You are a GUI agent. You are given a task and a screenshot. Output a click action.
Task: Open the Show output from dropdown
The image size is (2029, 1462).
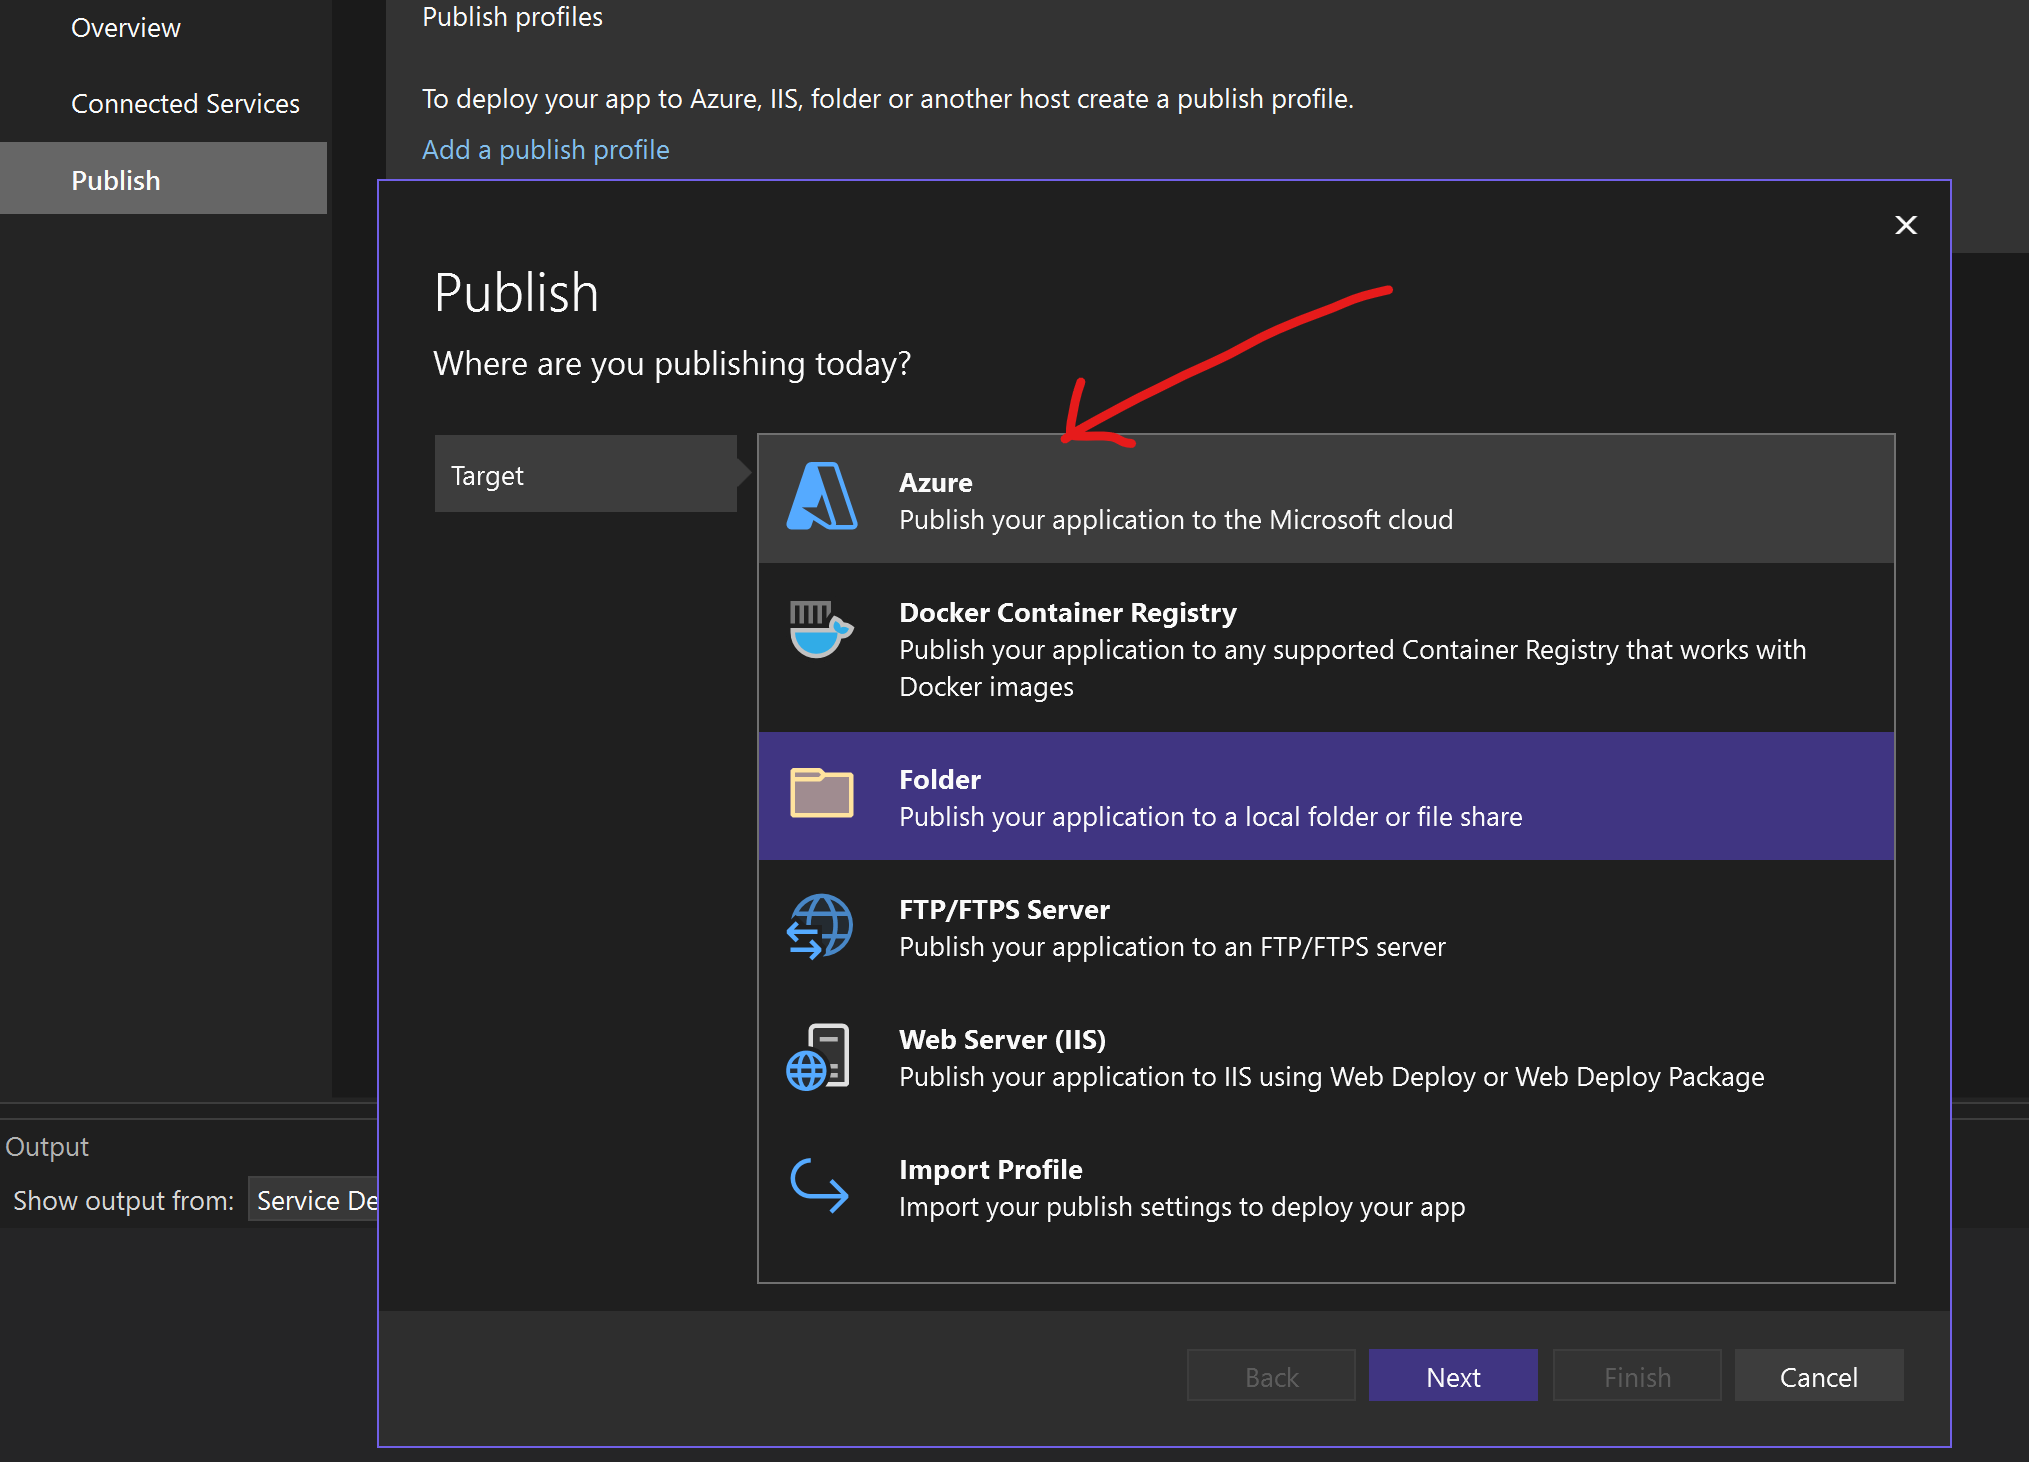tap(315, 1200)
